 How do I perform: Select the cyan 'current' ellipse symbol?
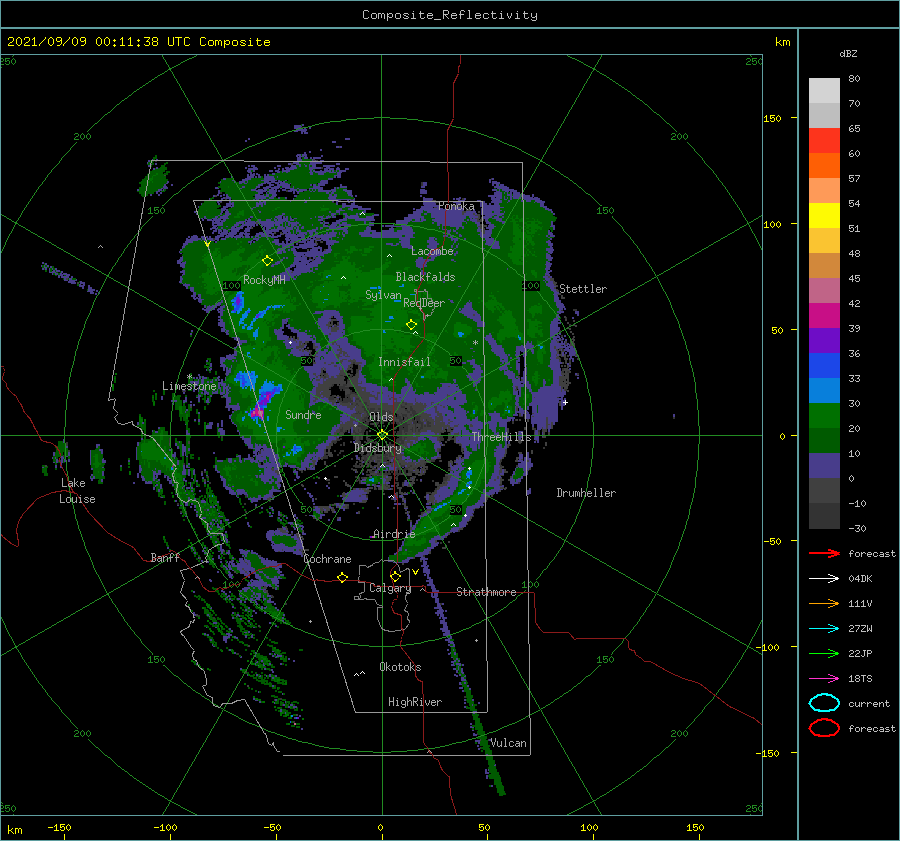pyautogui.click(x=824, y=703)
